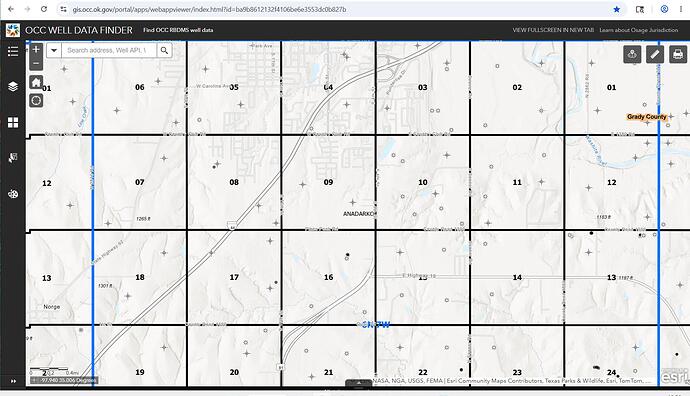The width and height of the screenshot is (690, 396).
Task: Open the Layer List in the sidebar
Action: click(x=13, y=87)
